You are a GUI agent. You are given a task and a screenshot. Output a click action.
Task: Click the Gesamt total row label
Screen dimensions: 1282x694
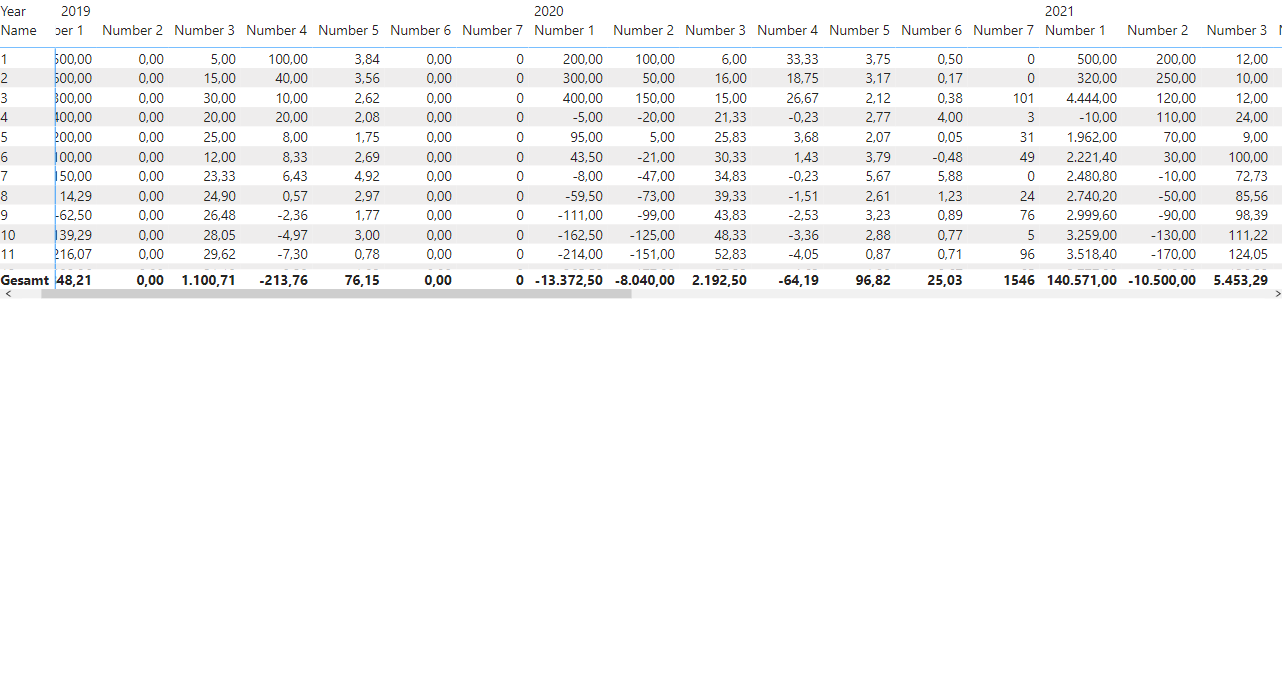pos(25,280)
